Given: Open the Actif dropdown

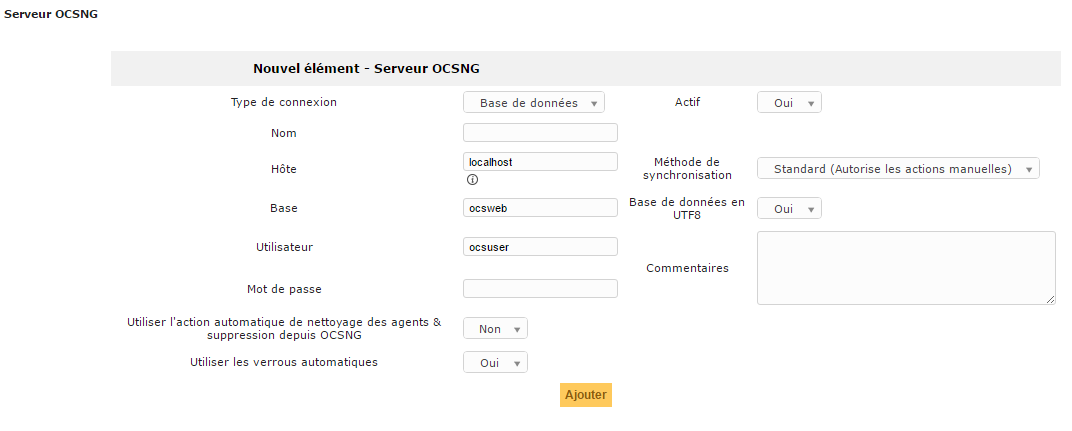Looking at the screenshot, I should tap(789, 103).
